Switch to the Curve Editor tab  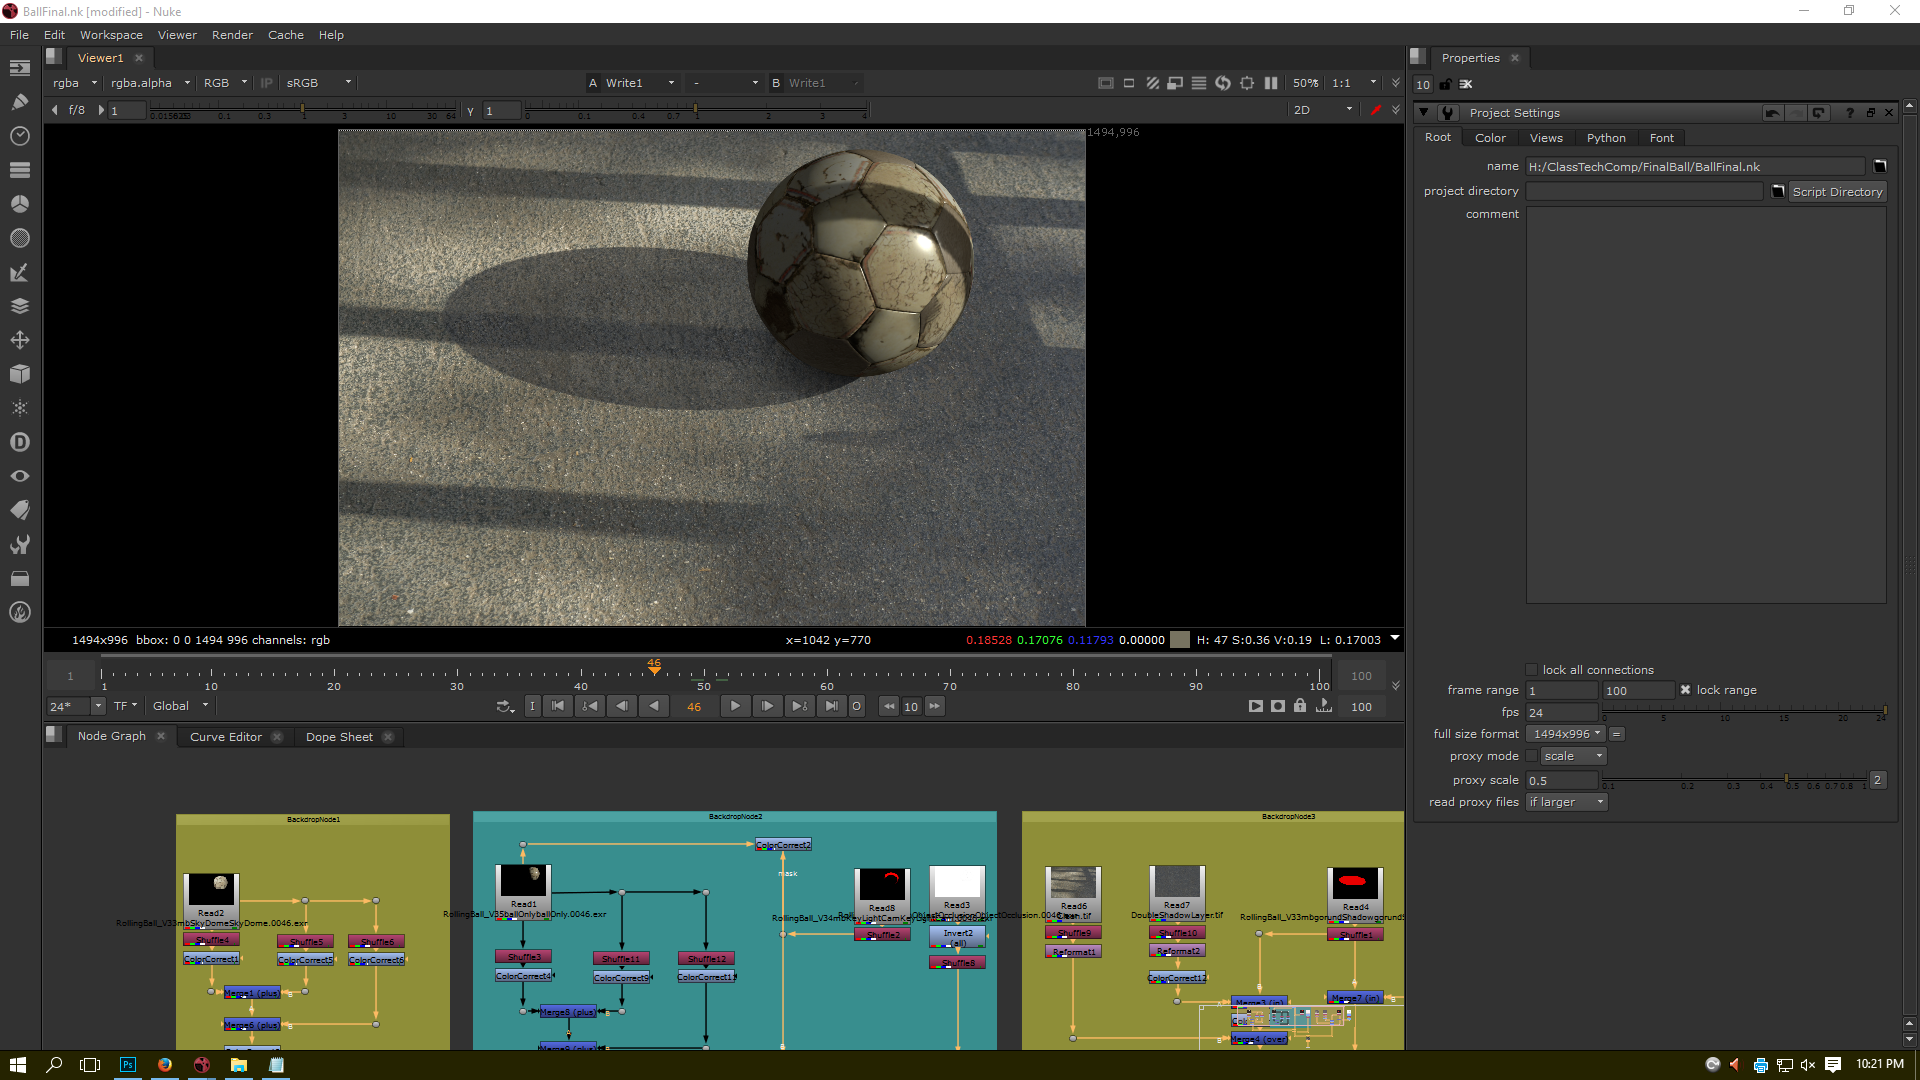click(x=226, y=737)
